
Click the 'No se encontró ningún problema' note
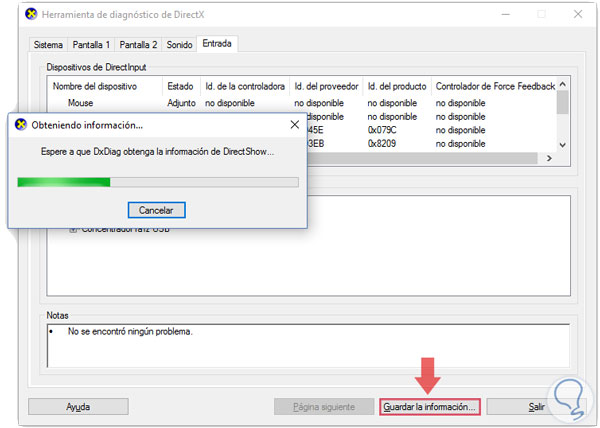coord(130,332)
